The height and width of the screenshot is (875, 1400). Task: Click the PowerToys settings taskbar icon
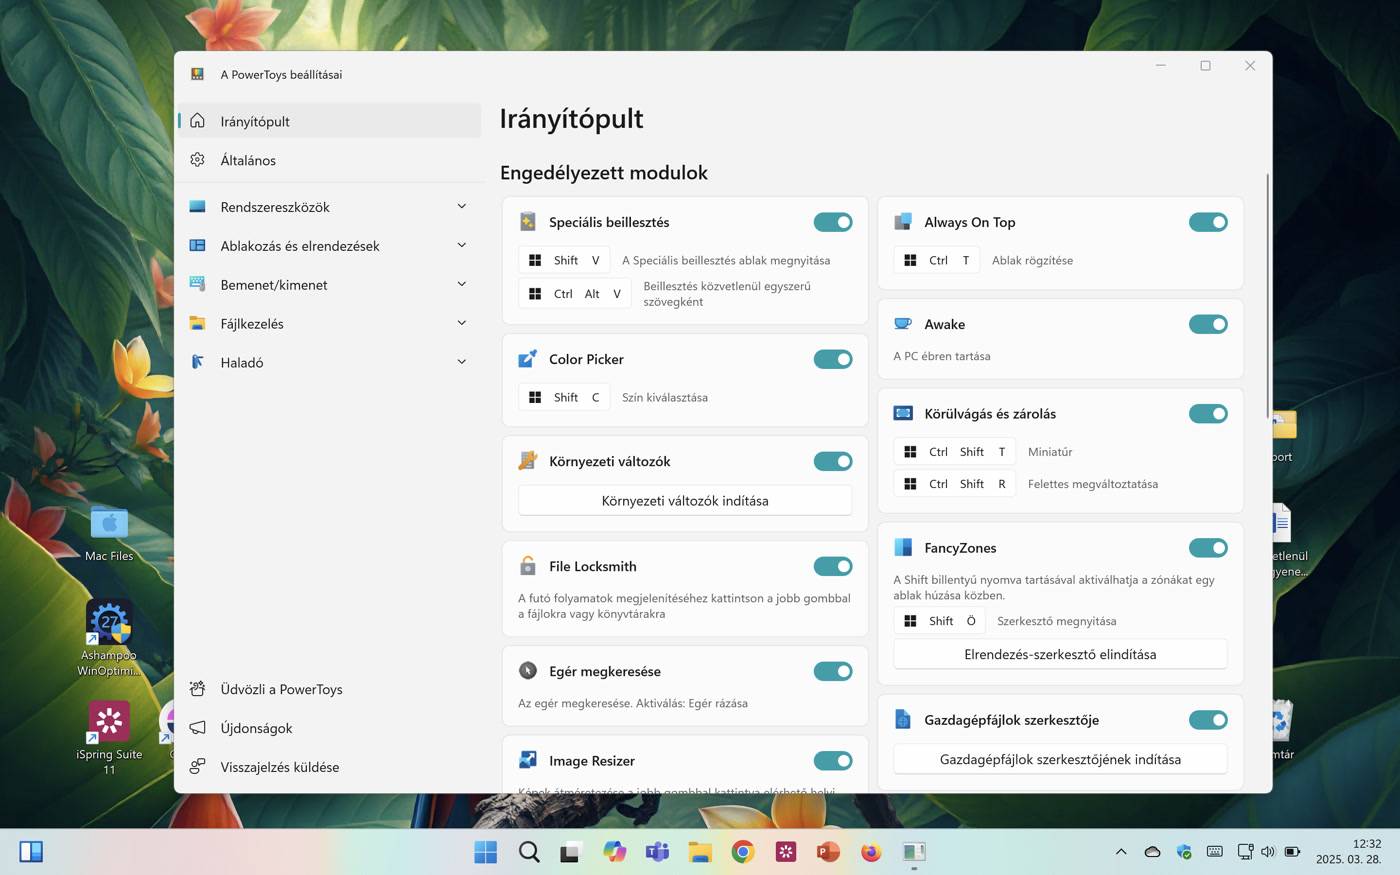pos(914,852)
